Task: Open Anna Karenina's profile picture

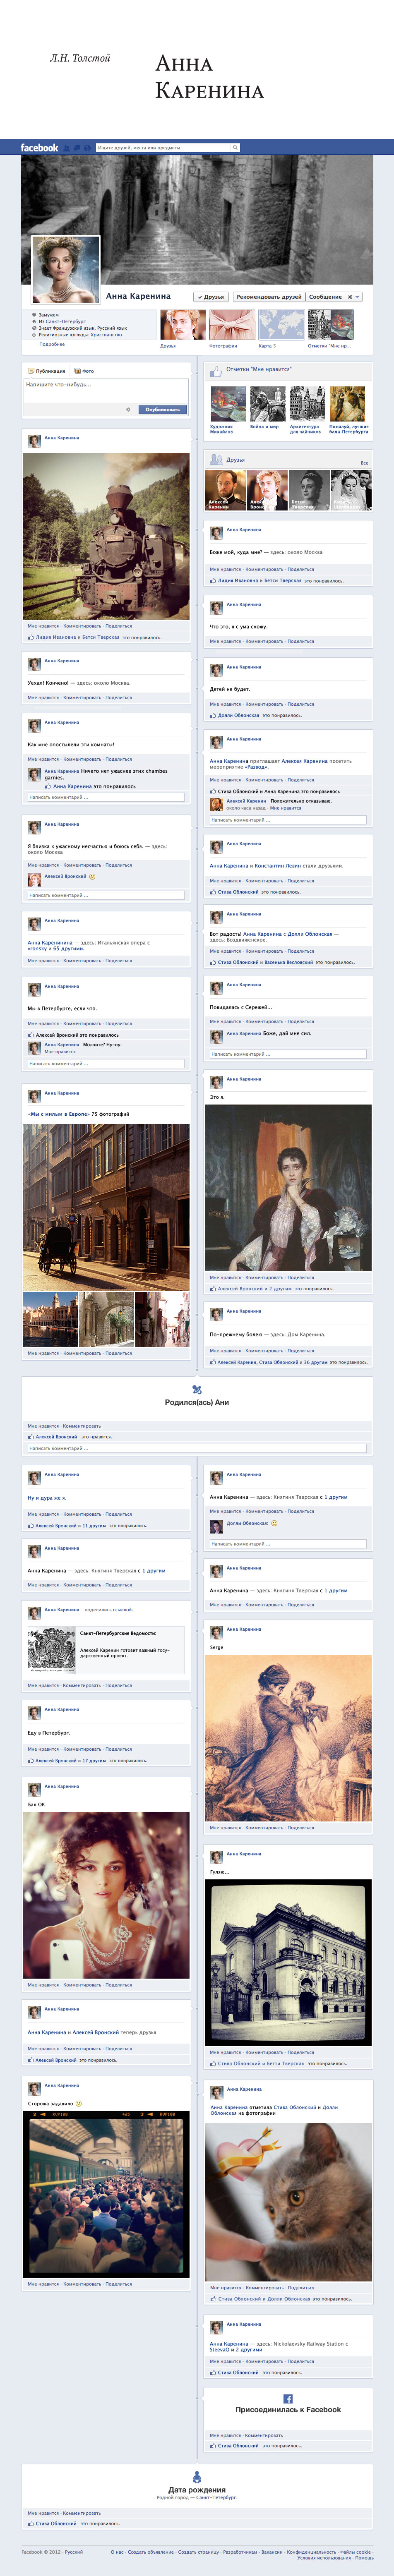Action: [x=66, y=270]
